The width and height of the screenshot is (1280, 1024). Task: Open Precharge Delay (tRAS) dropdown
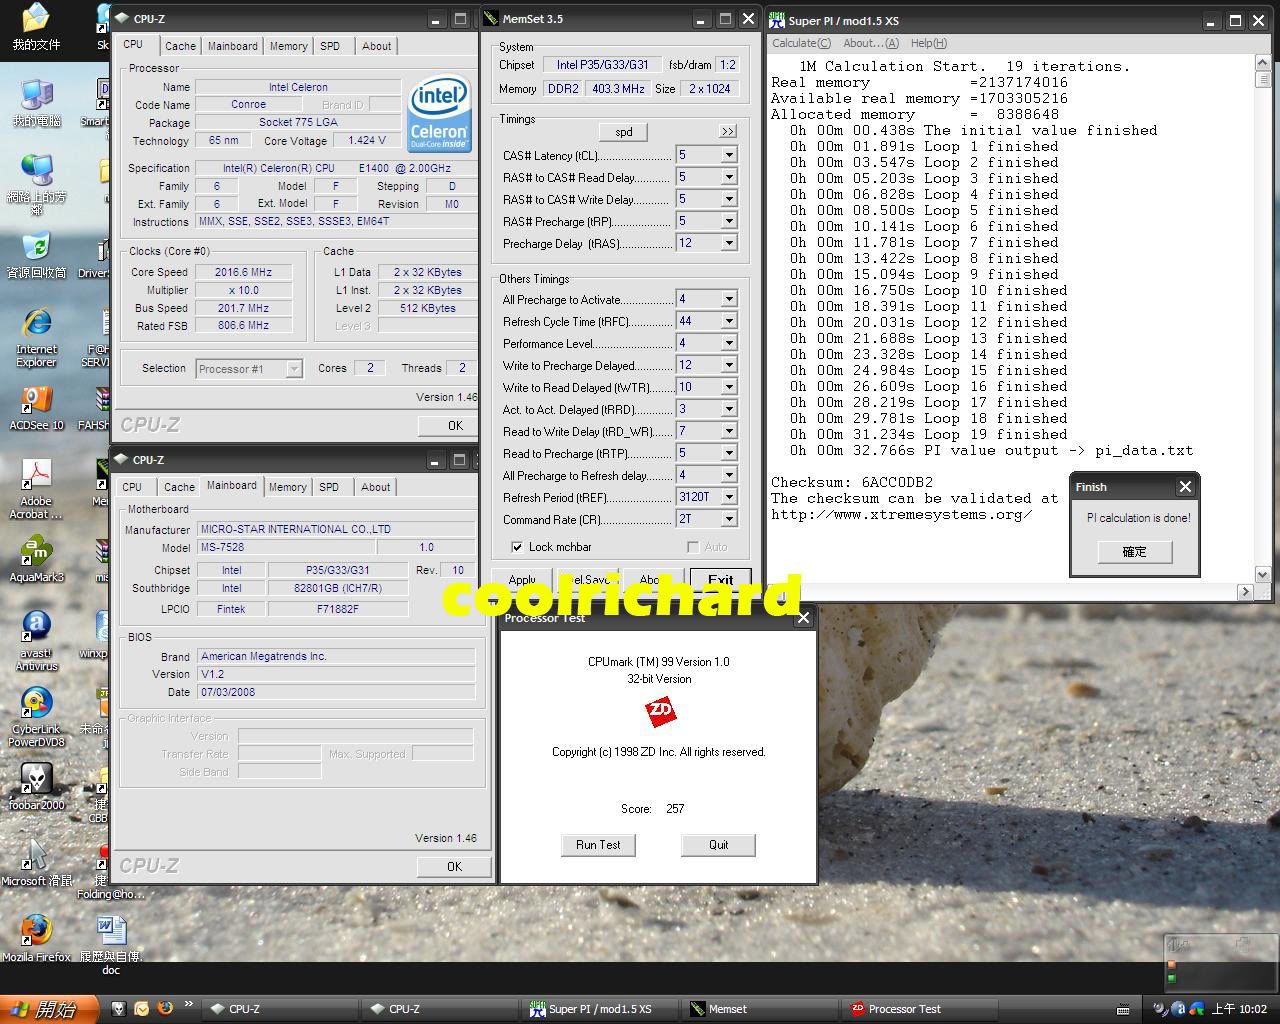[728, 243]
